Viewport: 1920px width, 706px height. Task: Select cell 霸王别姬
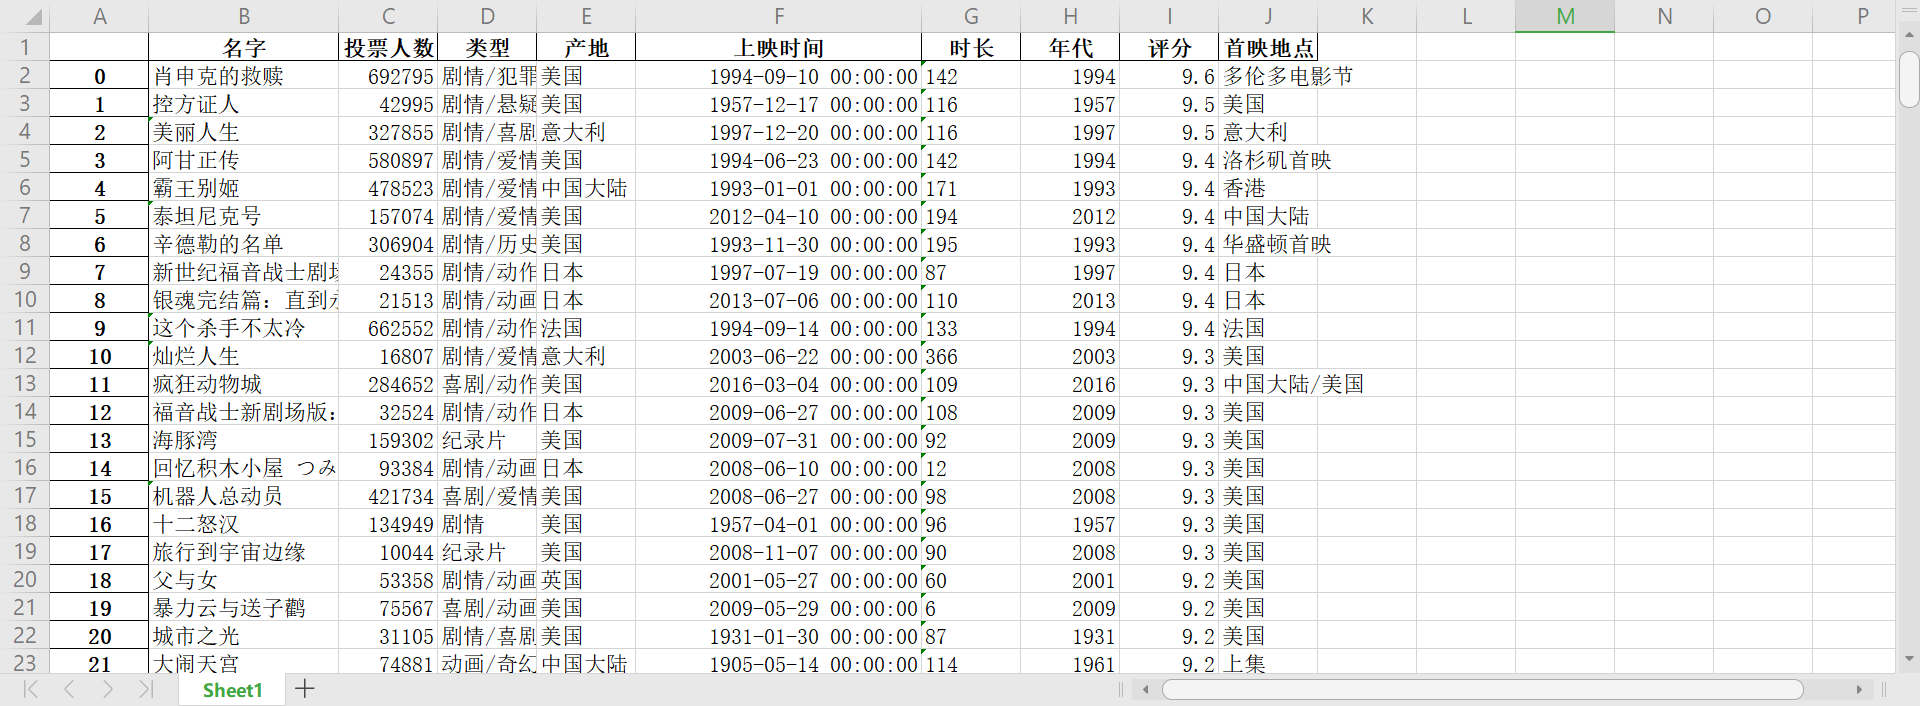[244, 188]
